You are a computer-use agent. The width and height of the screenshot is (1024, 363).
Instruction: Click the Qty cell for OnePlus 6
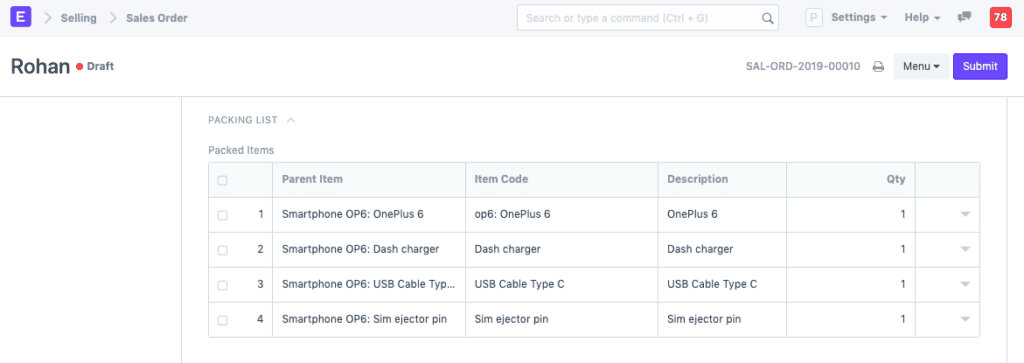click(x=851, y=215)
